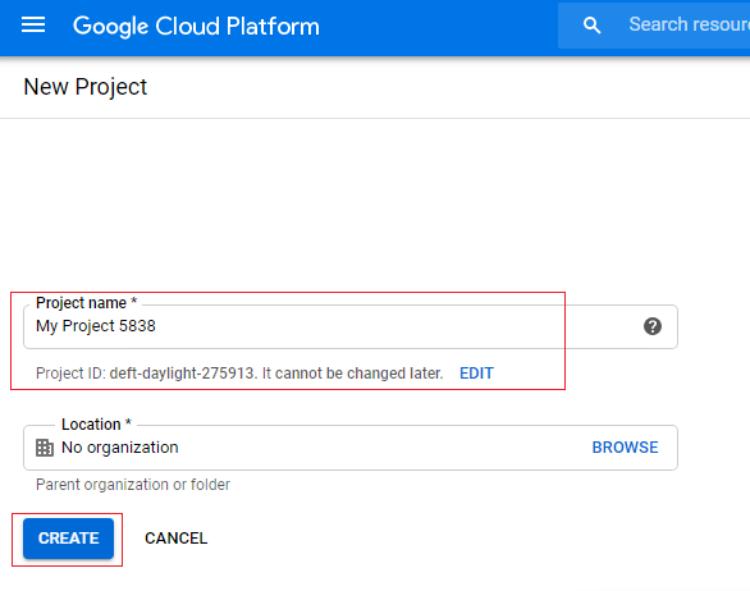Click the Project name label
Screen dimensions: 750x591
[87, 303]
